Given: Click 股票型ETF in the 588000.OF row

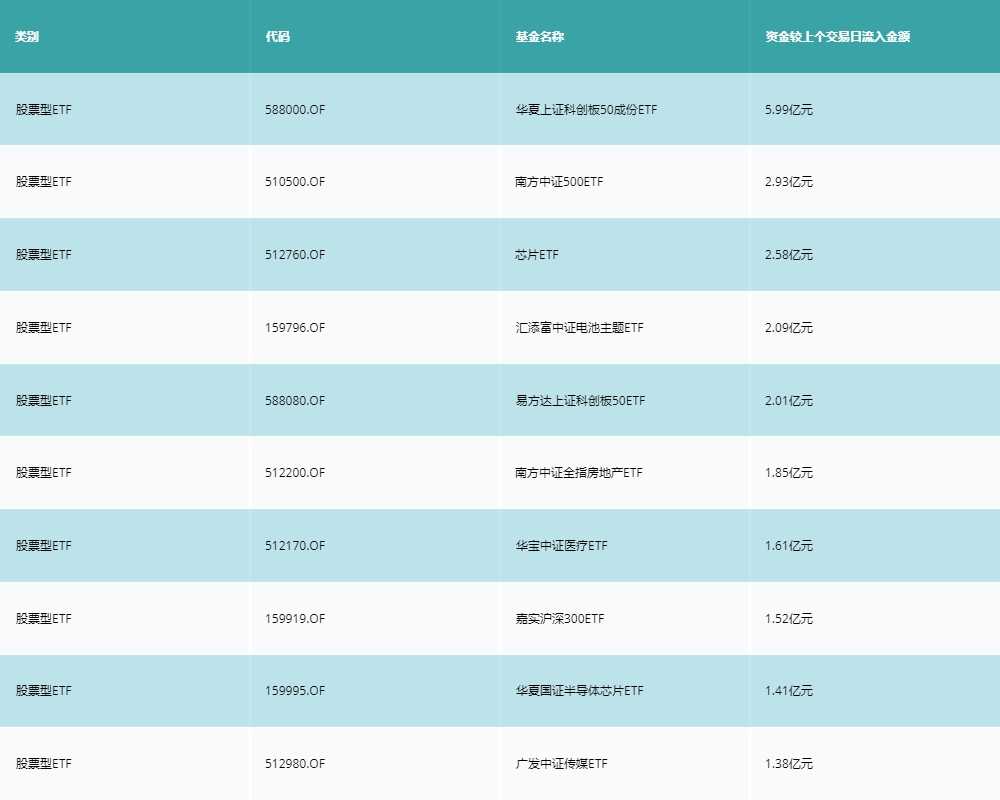Looking at the screenshot, I should [x=43, y=110].
